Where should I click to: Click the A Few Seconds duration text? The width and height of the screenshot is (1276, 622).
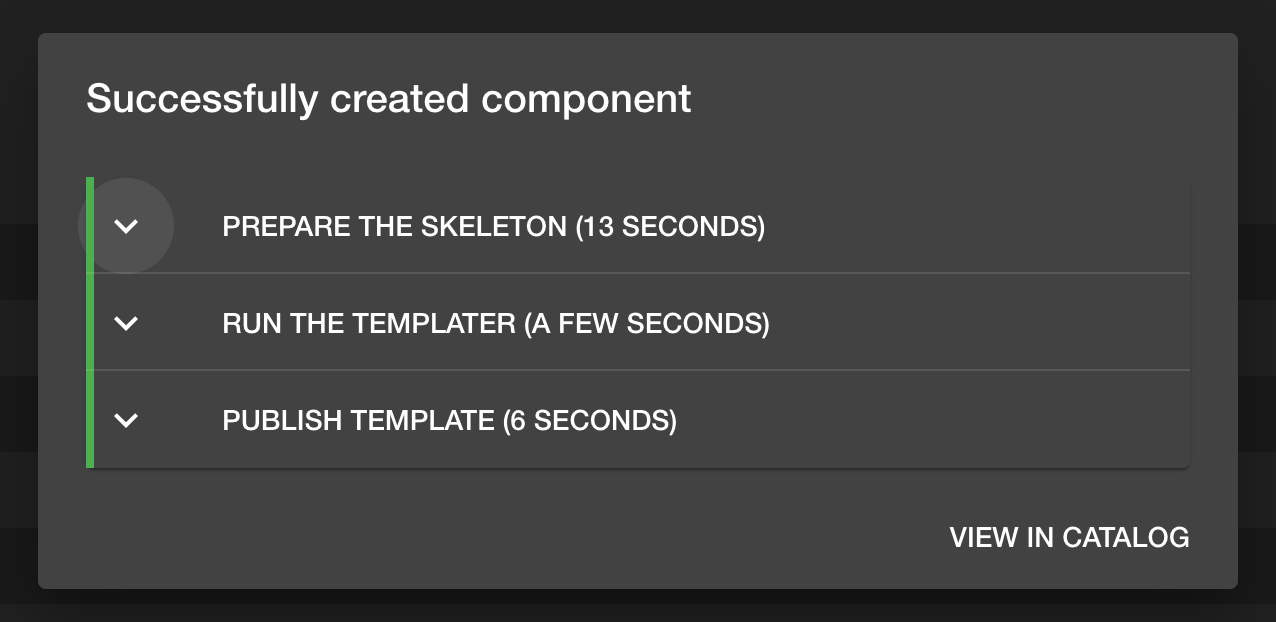tap(647, 324)
